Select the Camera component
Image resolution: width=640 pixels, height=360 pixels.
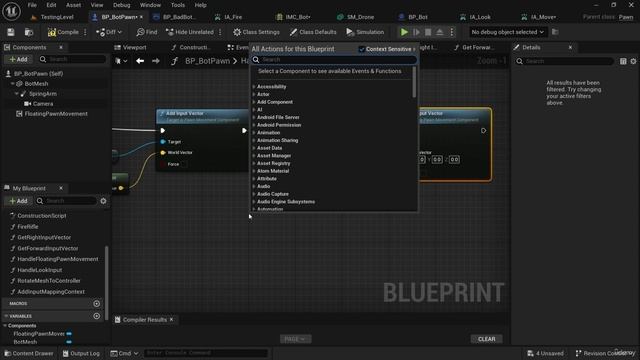tap(43, 104)
